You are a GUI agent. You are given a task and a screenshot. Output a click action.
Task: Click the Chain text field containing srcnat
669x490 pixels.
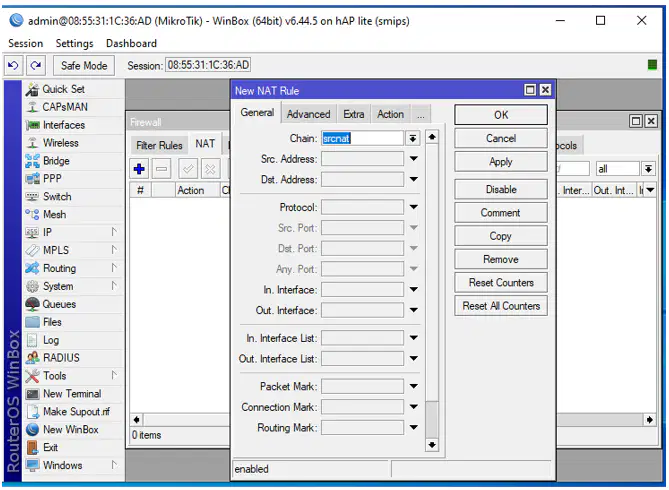(362, 138)
